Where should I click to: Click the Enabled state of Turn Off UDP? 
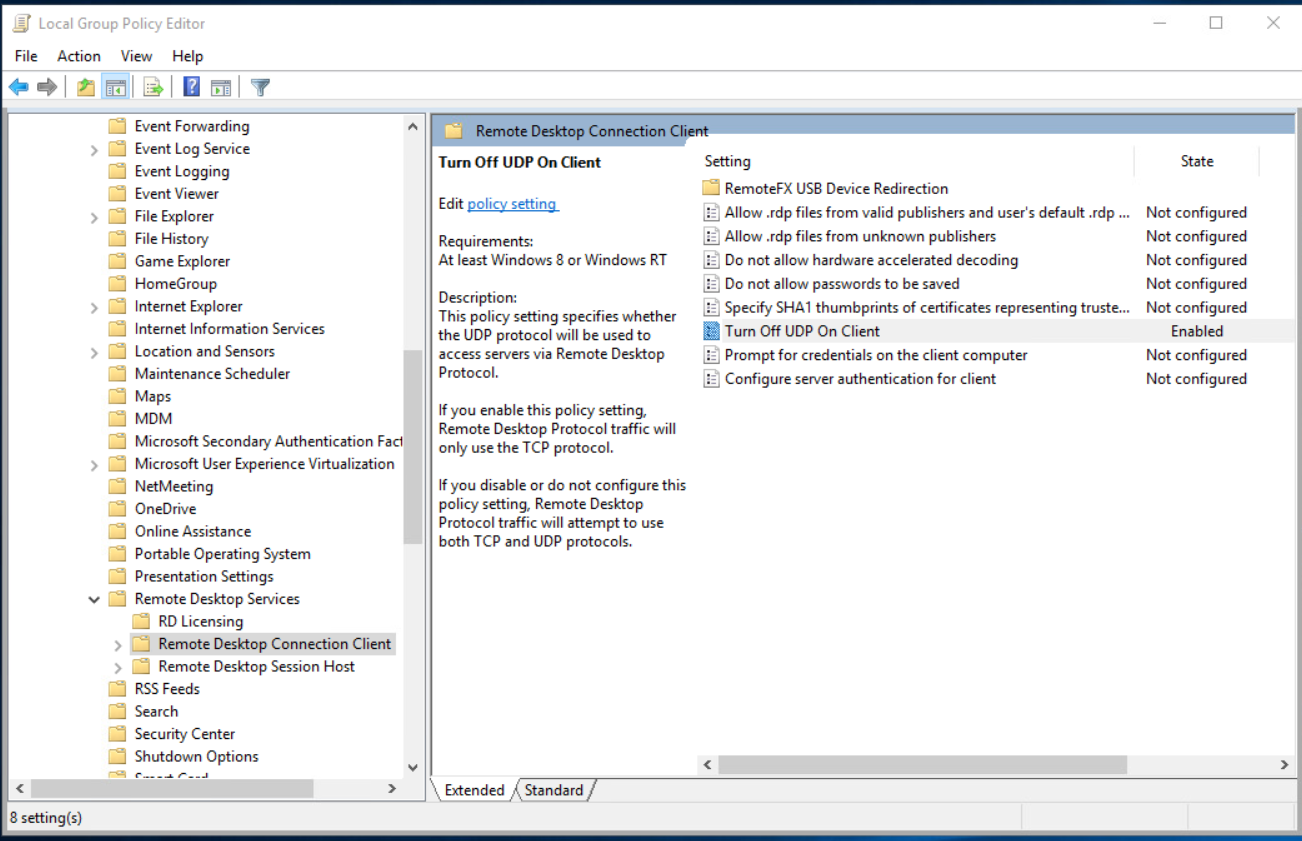coord(1197,331)
